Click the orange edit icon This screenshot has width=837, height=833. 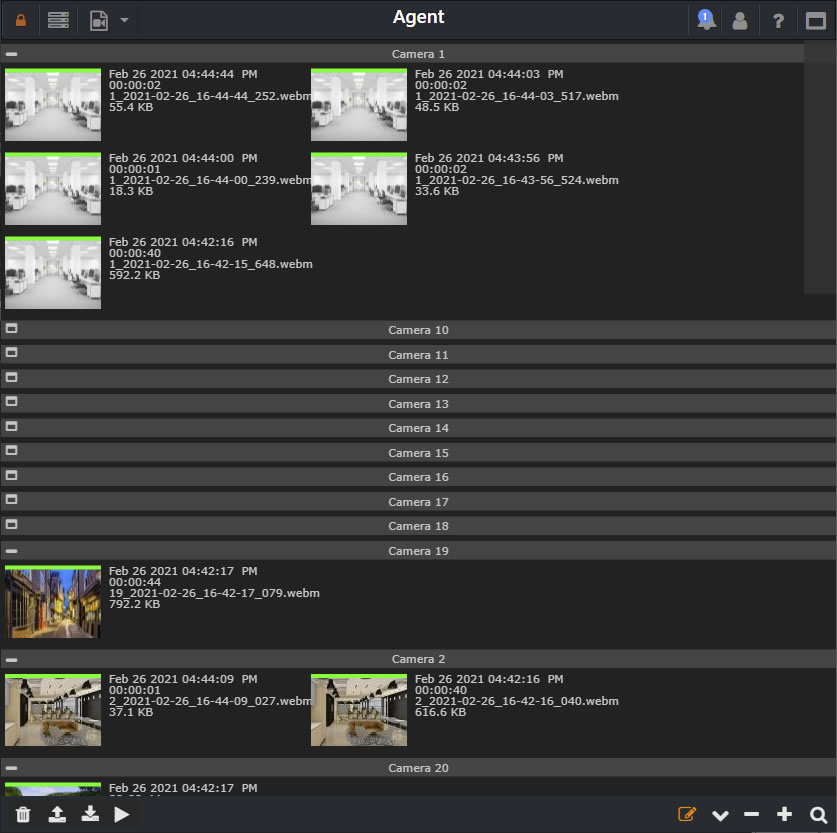(687, 814)
